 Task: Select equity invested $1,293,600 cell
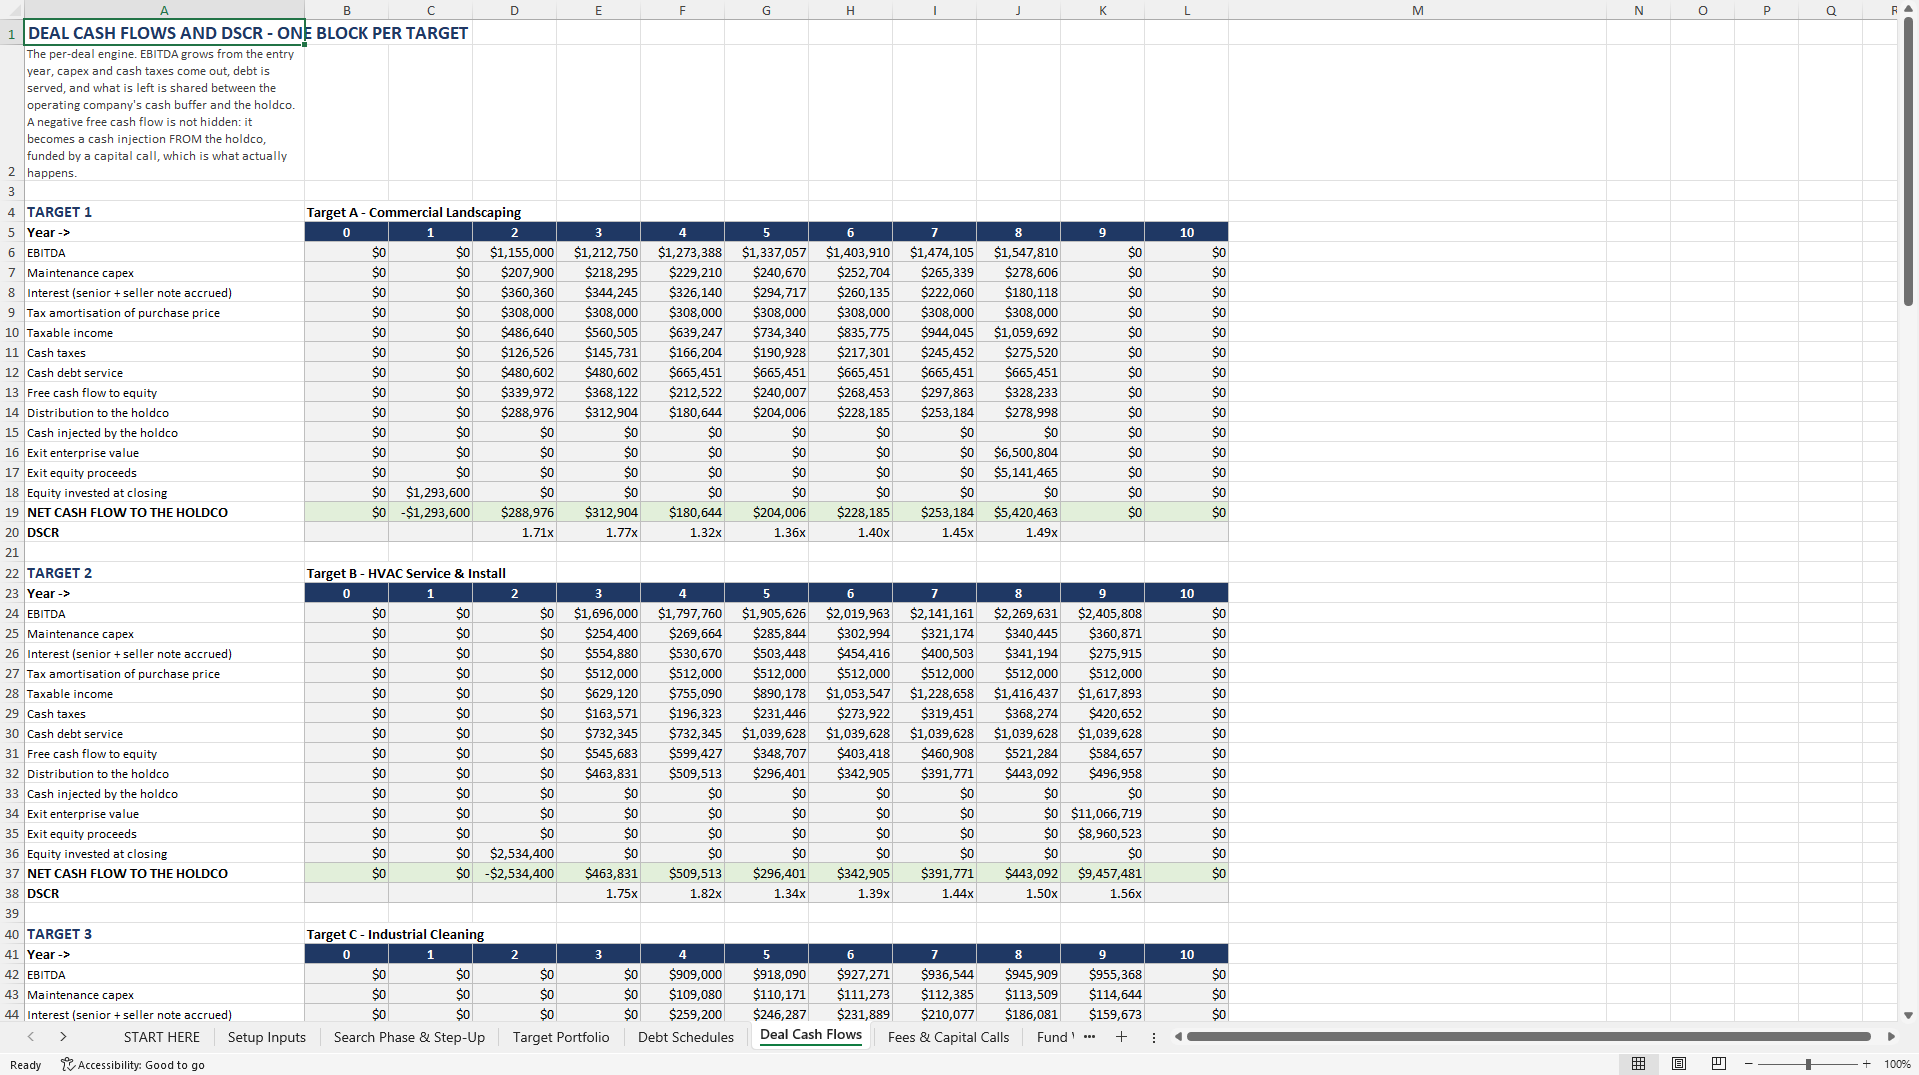click(x=430, y=492)
